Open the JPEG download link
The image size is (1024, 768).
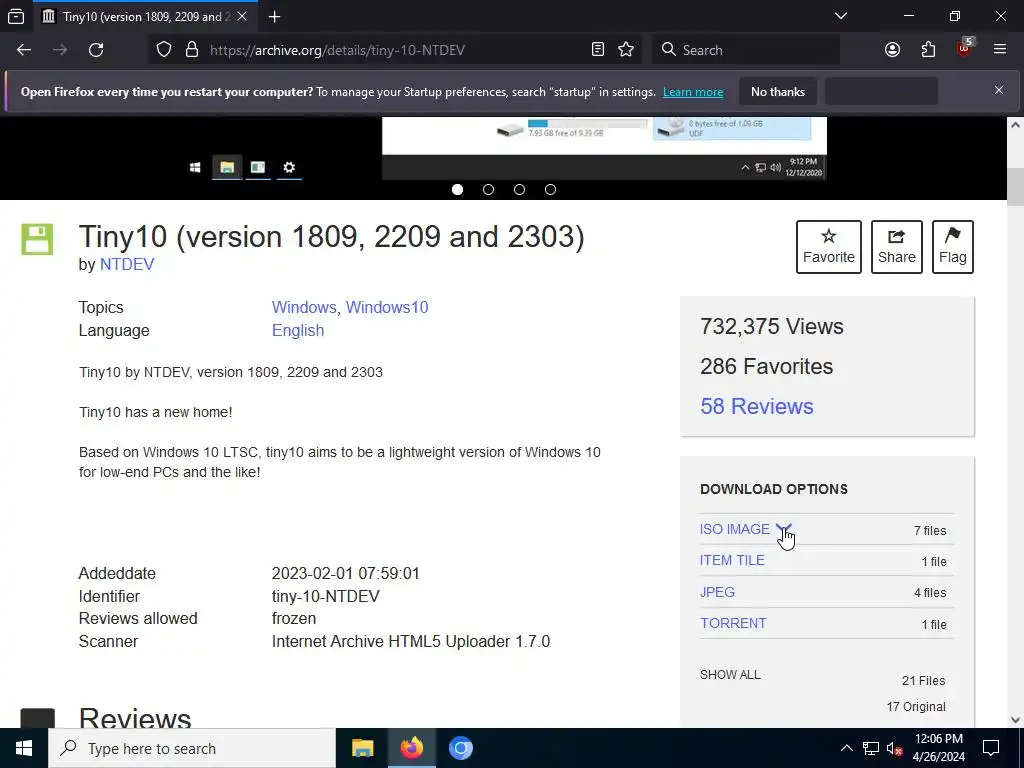(x=717, y=592)
